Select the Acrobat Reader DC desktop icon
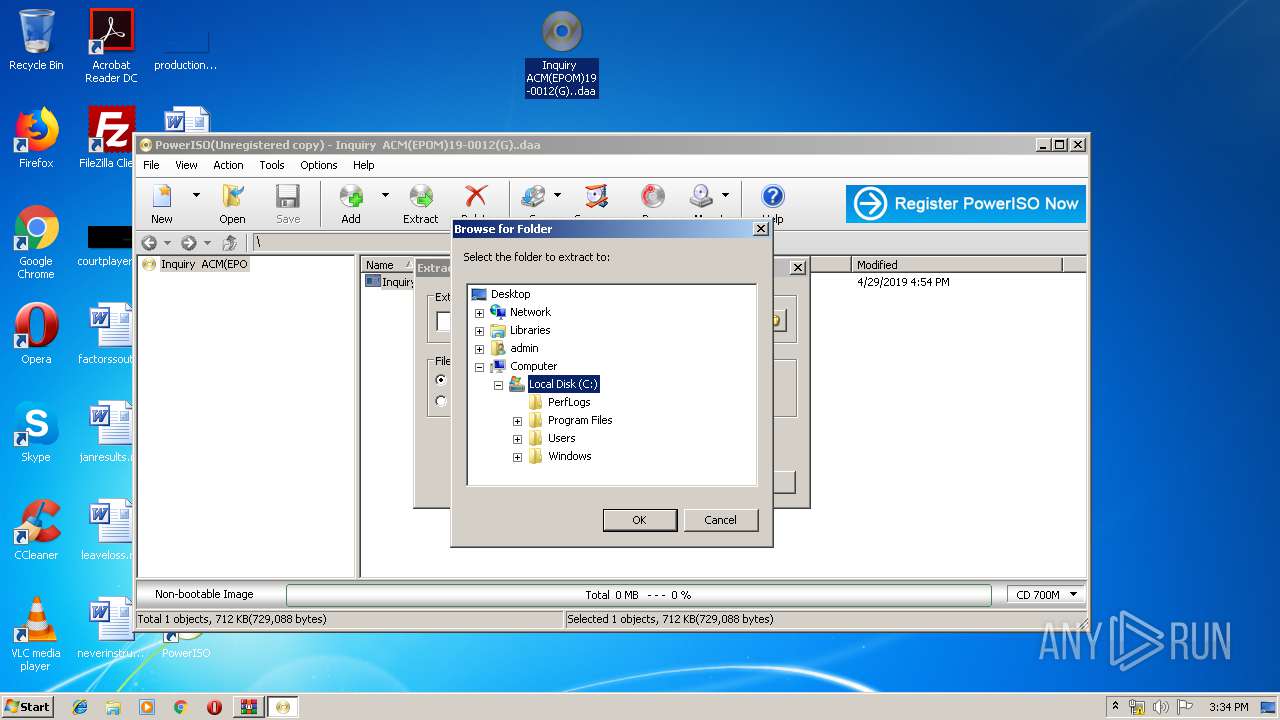The image size is (1280, 720). 111,46
